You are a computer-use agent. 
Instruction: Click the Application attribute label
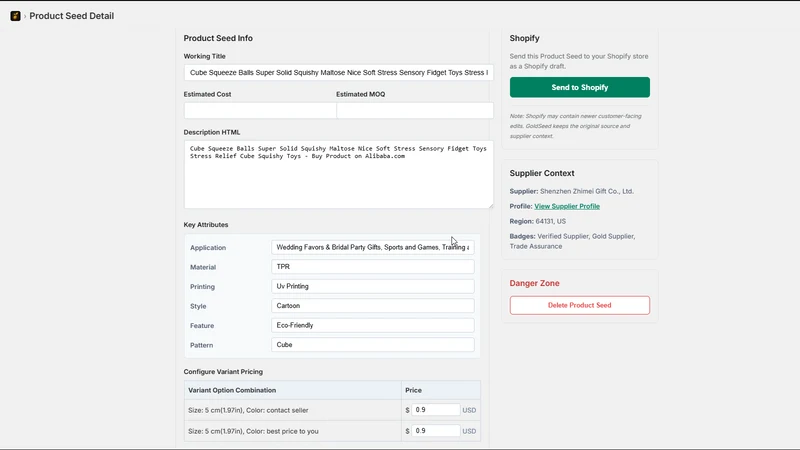[208, 247]
